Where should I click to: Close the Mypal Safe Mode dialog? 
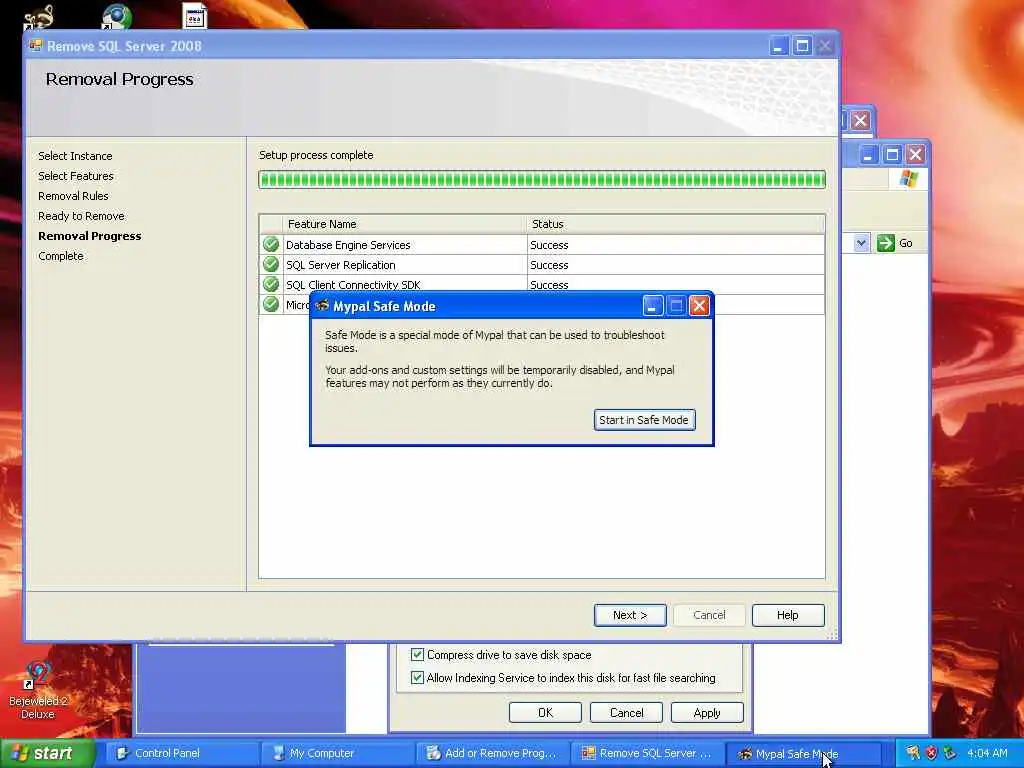(699, 306)
